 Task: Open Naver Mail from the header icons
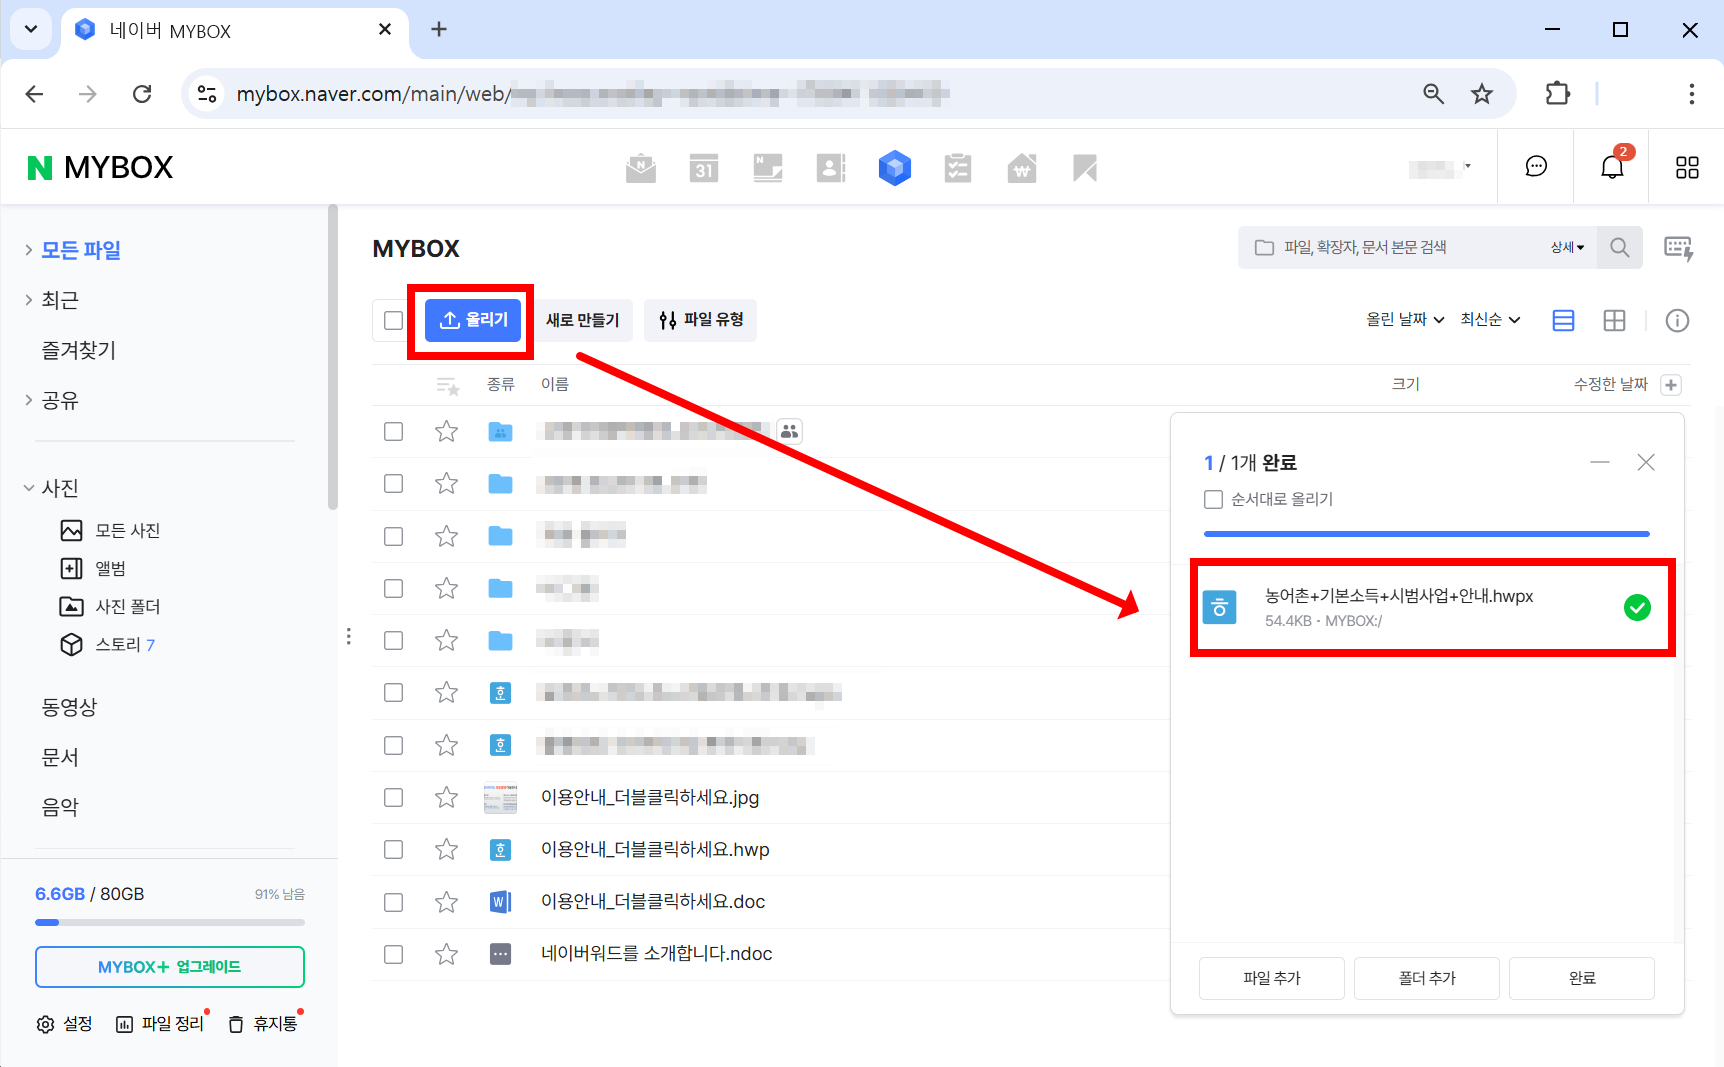(641, 167)
